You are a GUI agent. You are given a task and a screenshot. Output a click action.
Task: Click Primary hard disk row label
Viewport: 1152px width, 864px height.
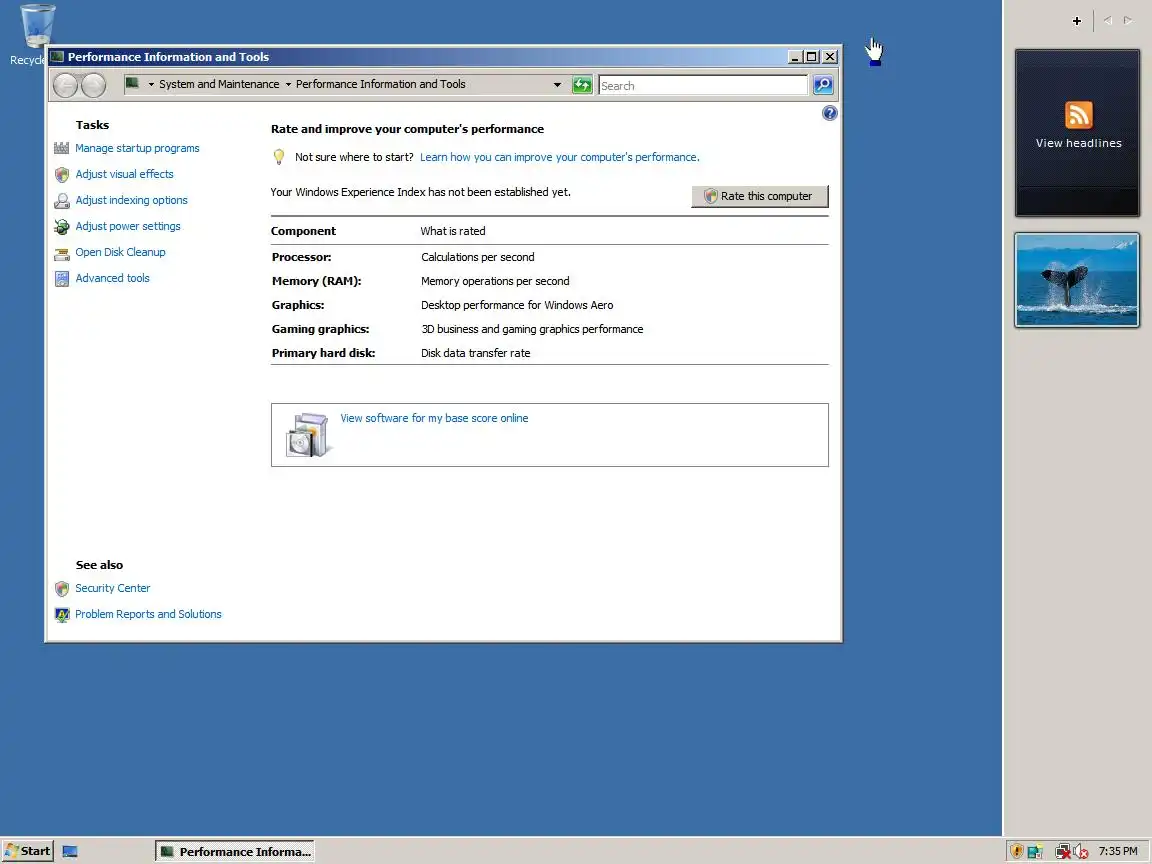[x=323, y=353]
